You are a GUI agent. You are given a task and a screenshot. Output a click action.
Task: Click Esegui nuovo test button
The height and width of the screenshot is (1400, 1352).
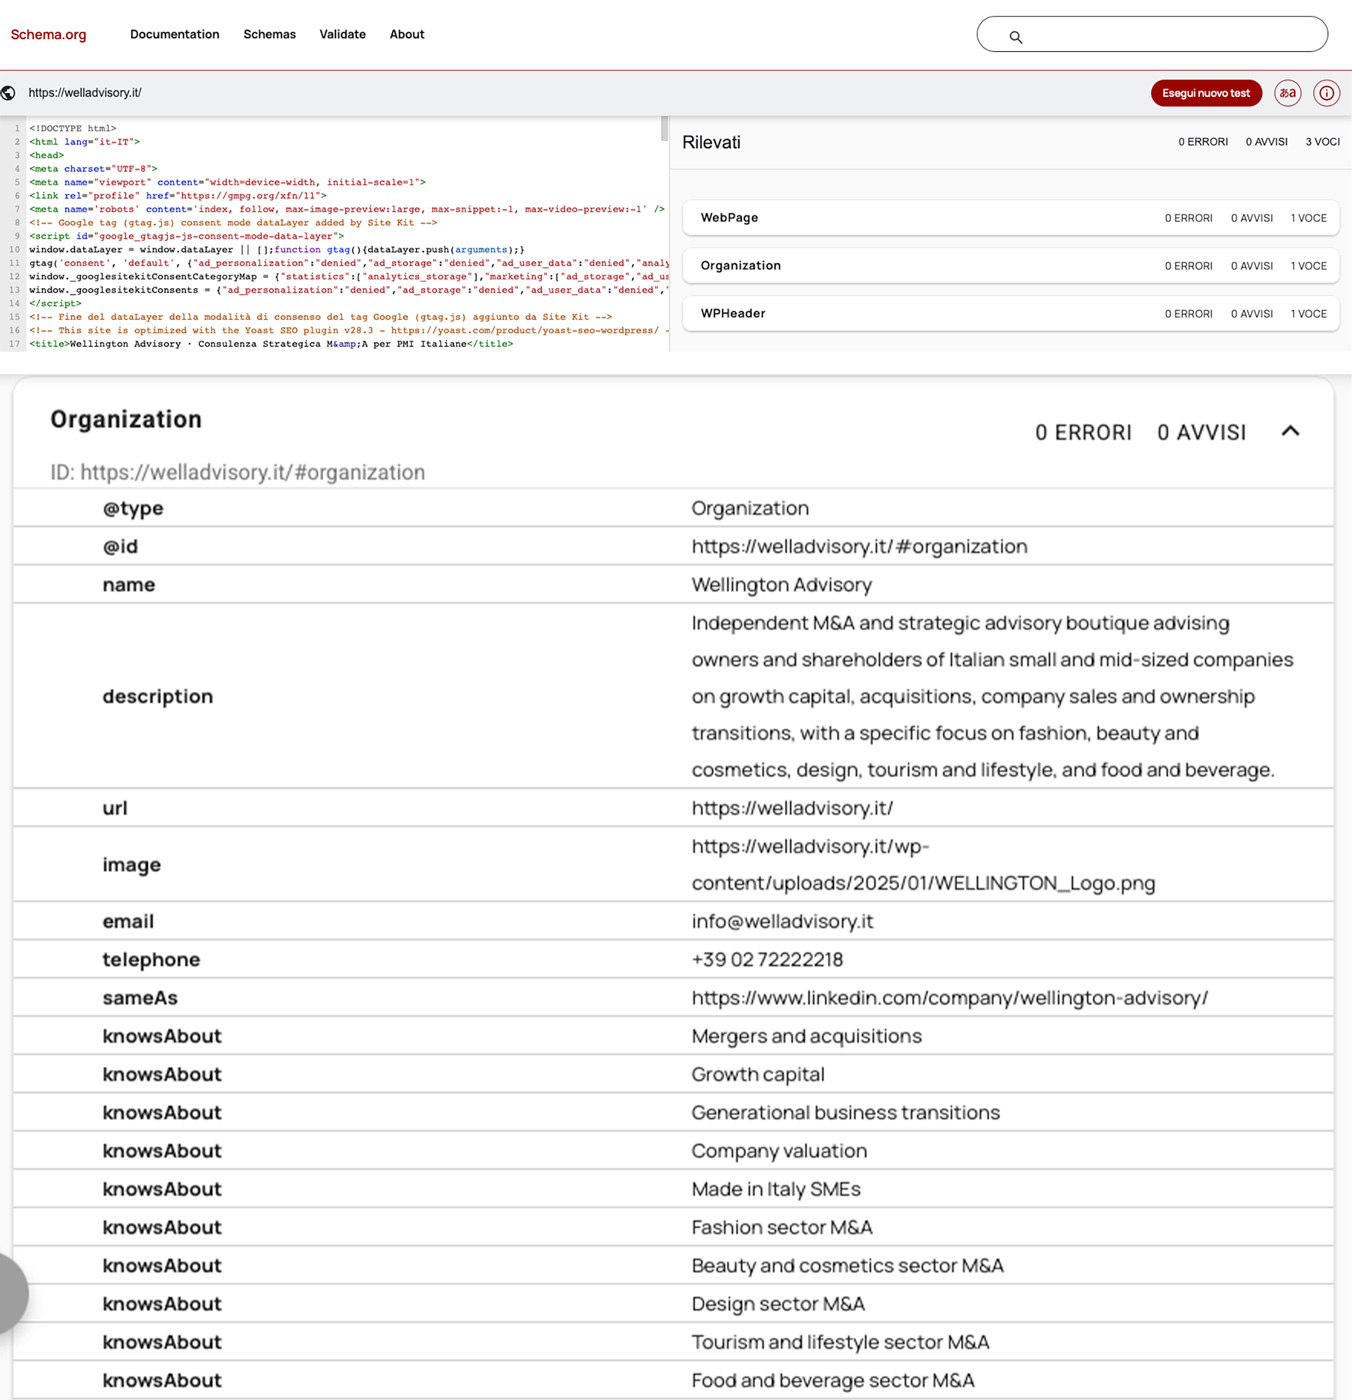tap(1206, 93)
